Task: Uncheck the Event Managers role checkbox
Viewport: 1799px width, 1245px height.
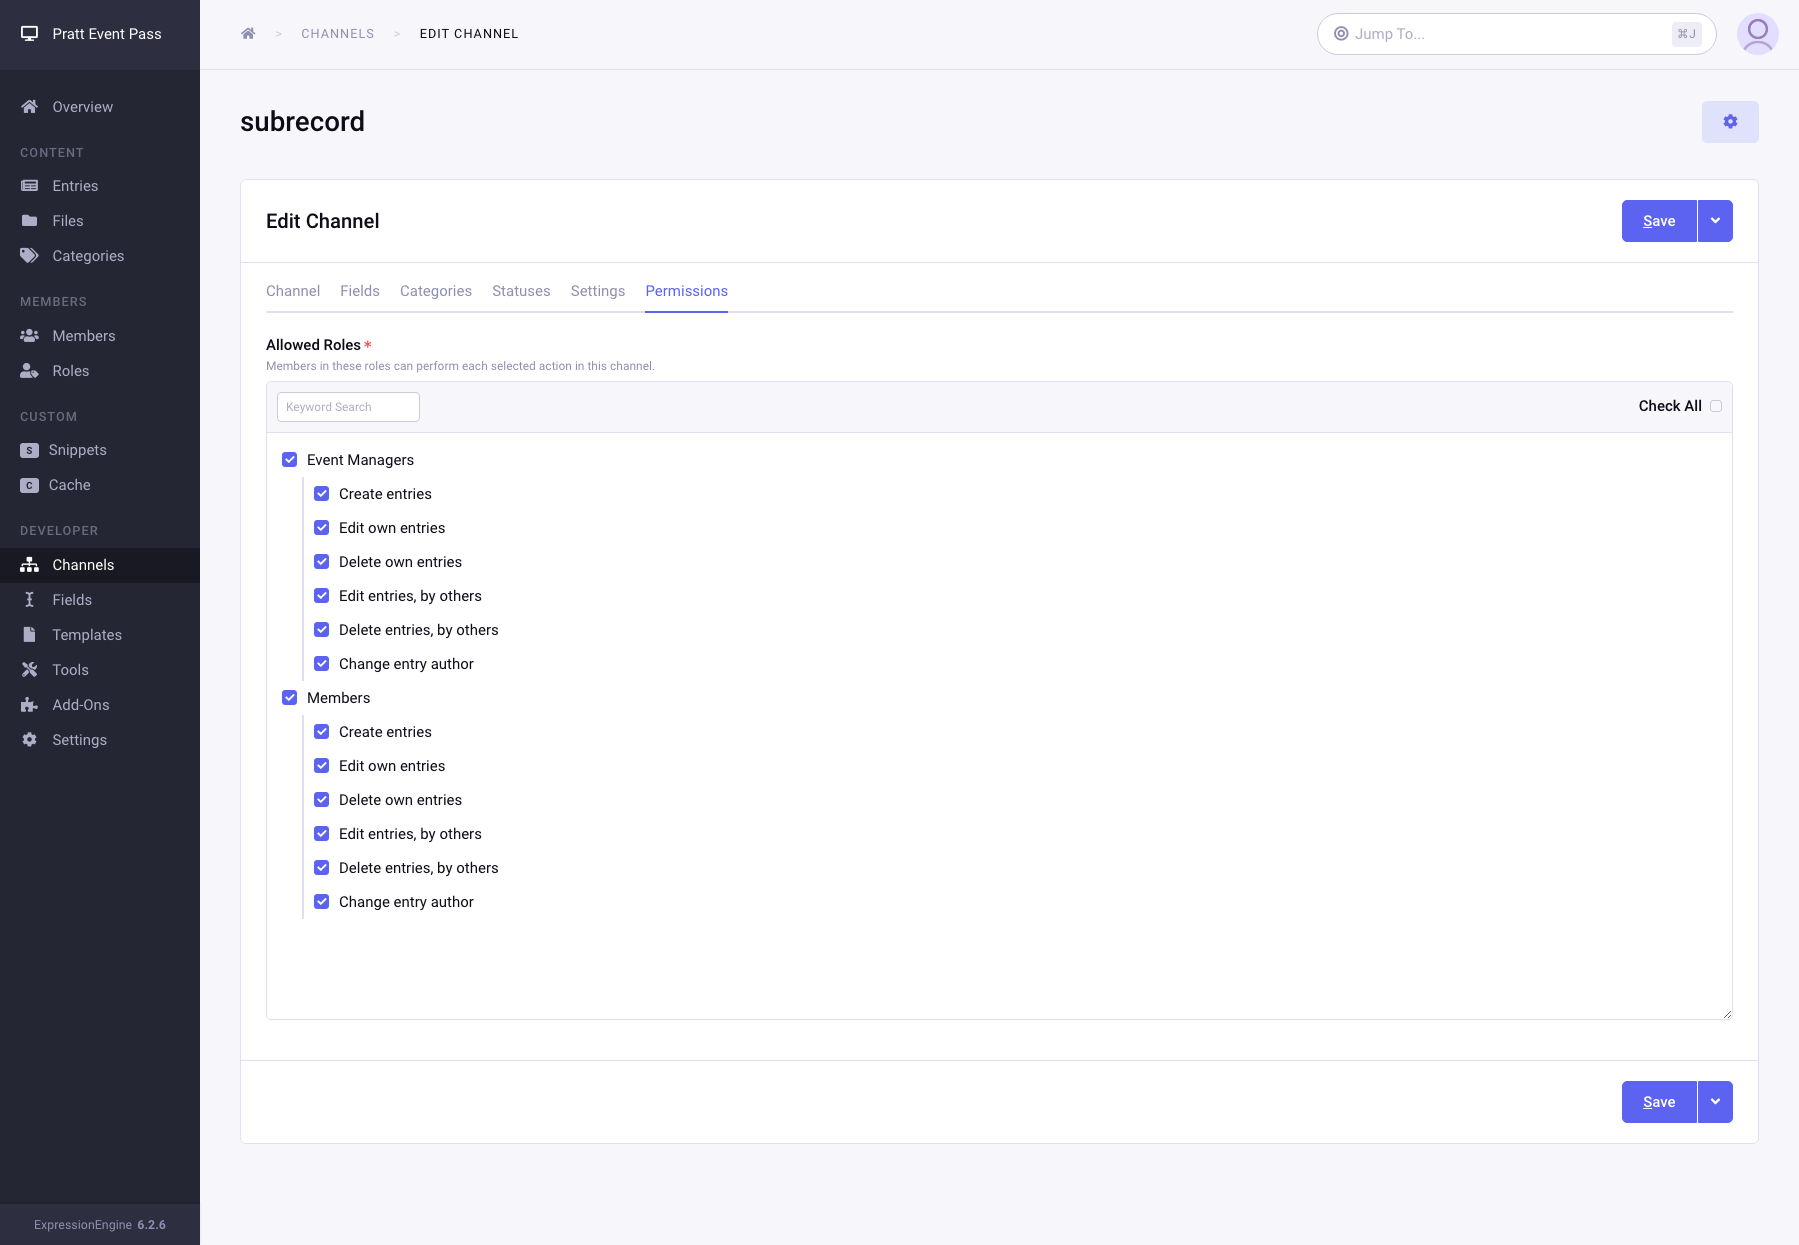Action: (x=290, y=460)
